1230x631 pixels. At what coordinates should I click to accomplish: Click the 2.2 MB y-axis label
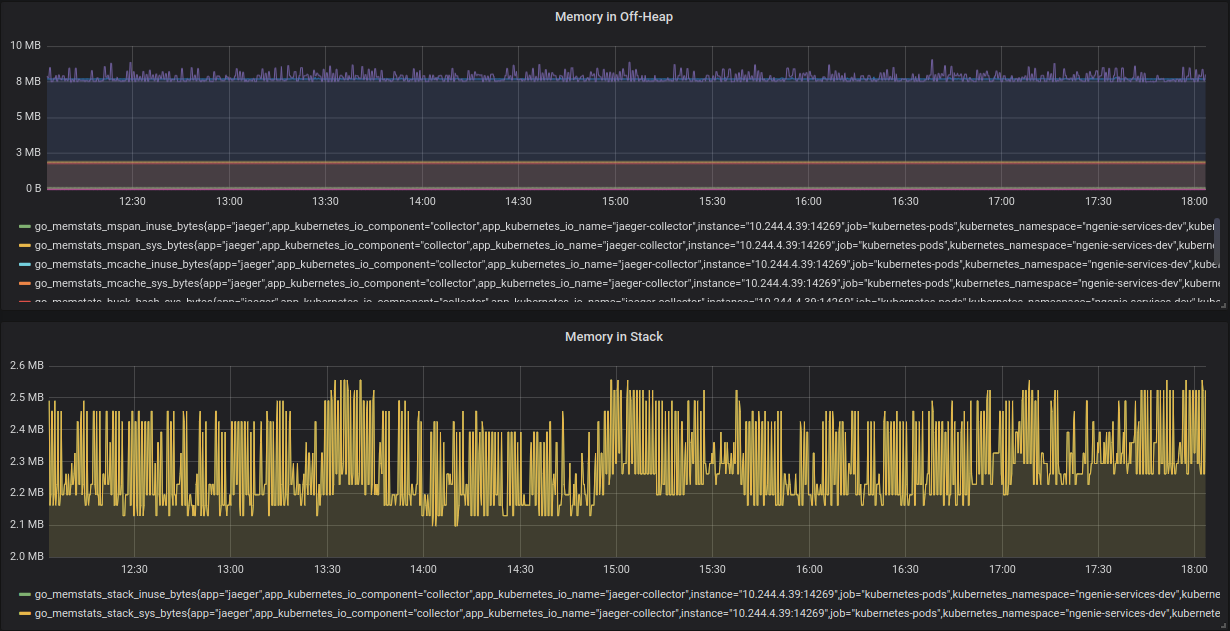(26, 493)
